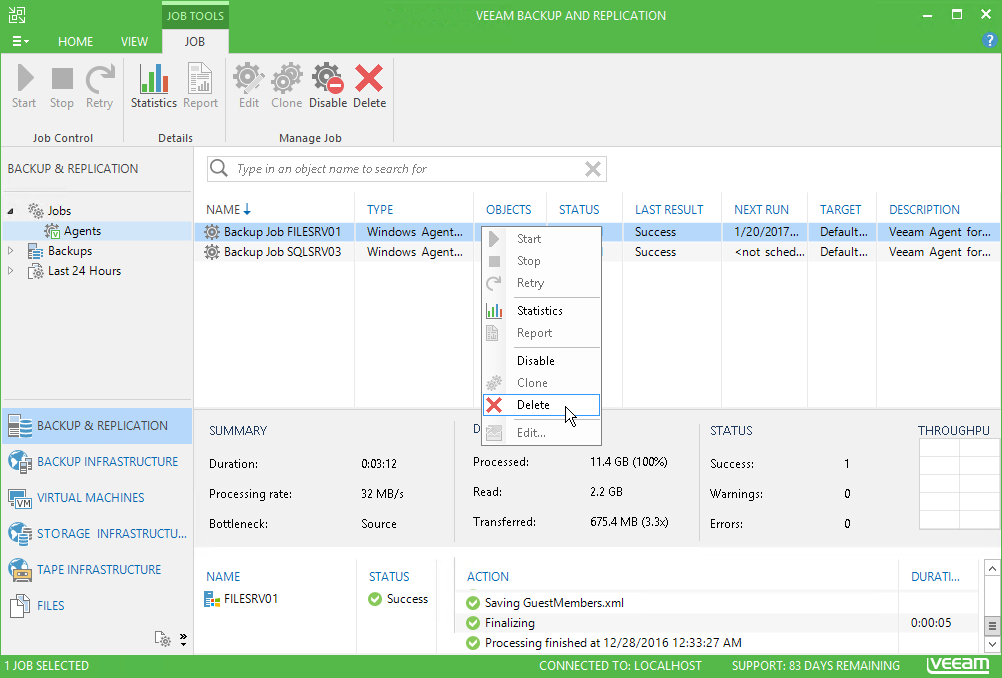The image size is (1002, 678).
Task: Click the Retry ribbon icon
Action: (x=100, y=86)
